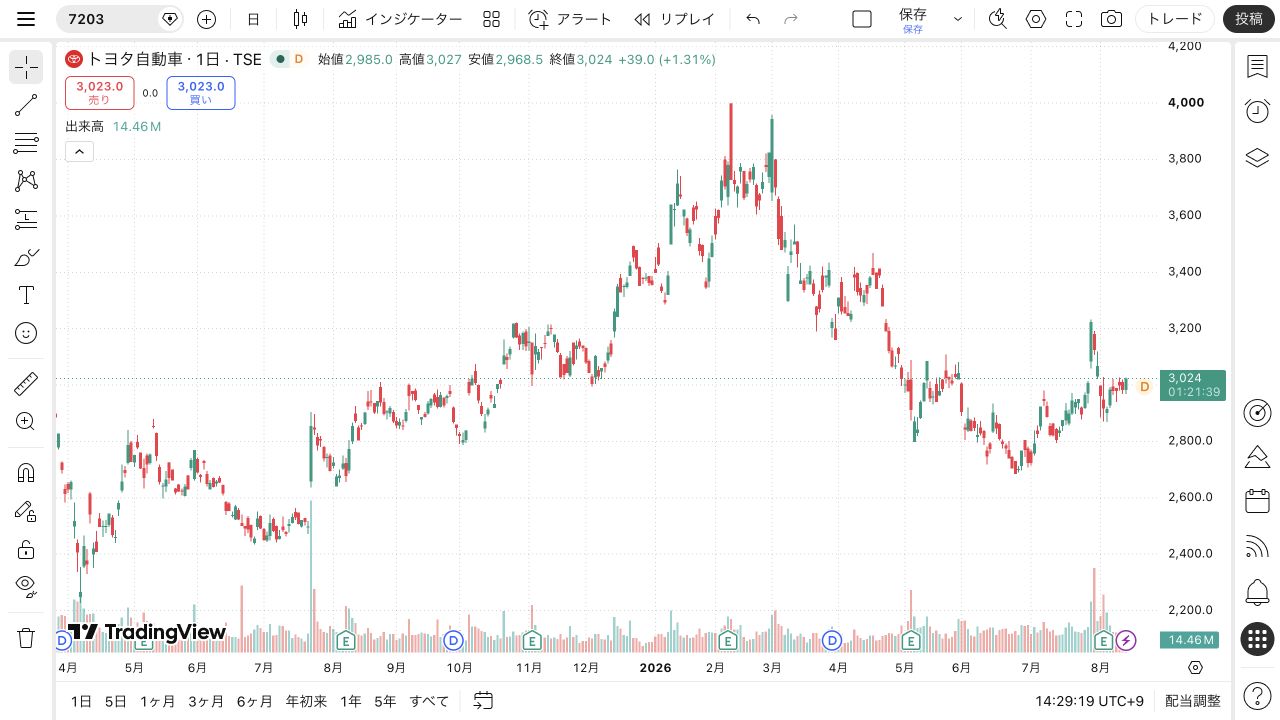Screen dimensions: 1280x720
Task: Open the candlestick chart type selector
Action: 300,19
